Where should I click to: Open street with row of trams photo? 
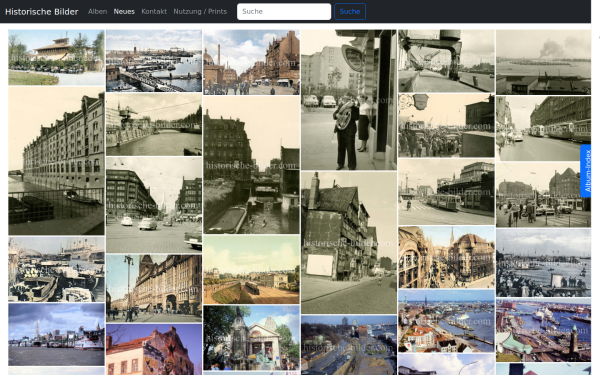tap(543, 128)
